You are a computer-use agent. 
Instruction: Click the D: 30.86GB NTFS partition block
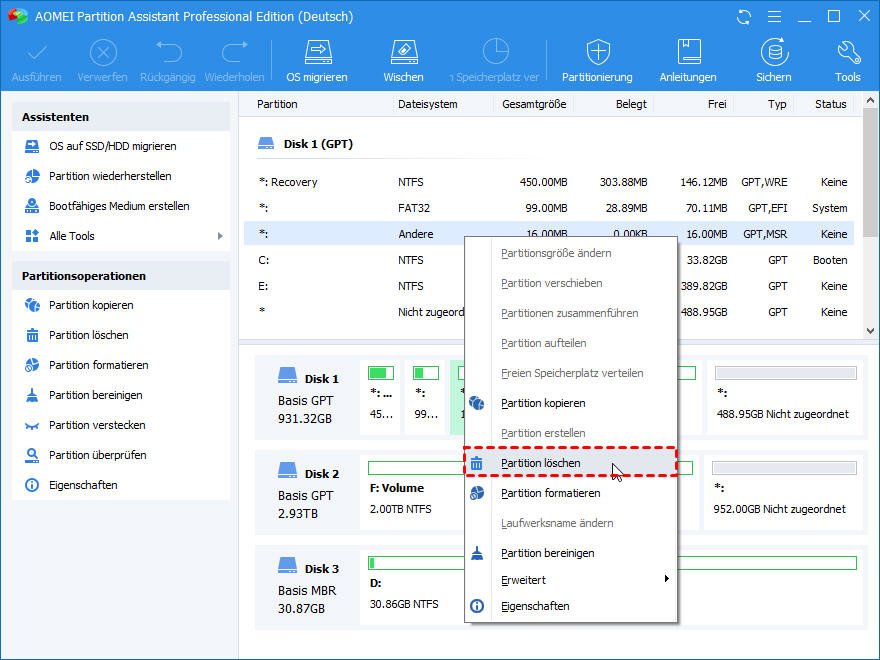coord(414,587)
